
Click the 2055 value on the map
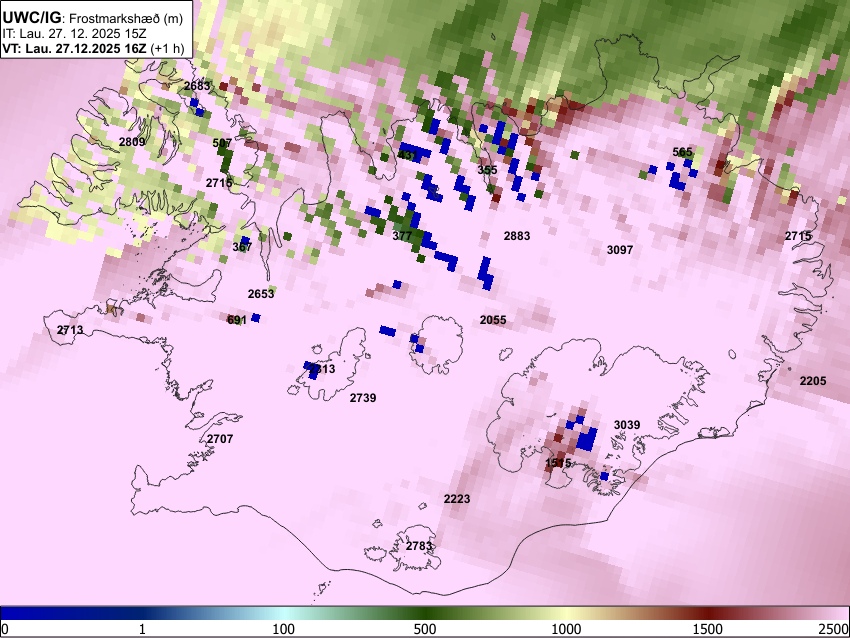tap(493, 320)
